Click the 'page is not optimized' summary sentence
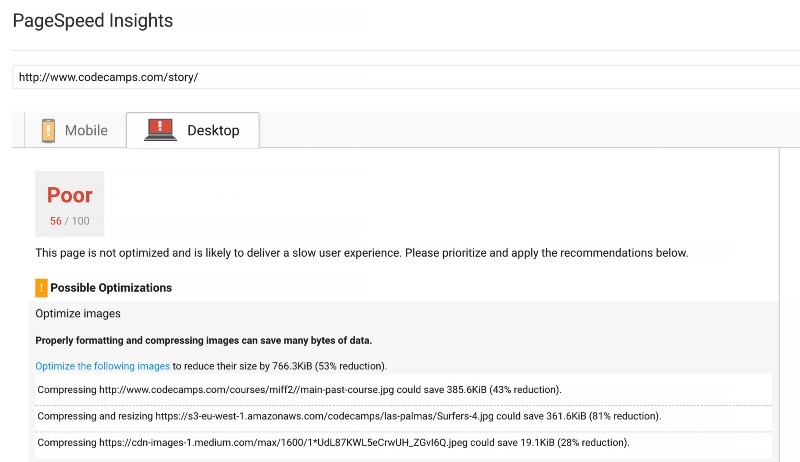 [361, 253]
